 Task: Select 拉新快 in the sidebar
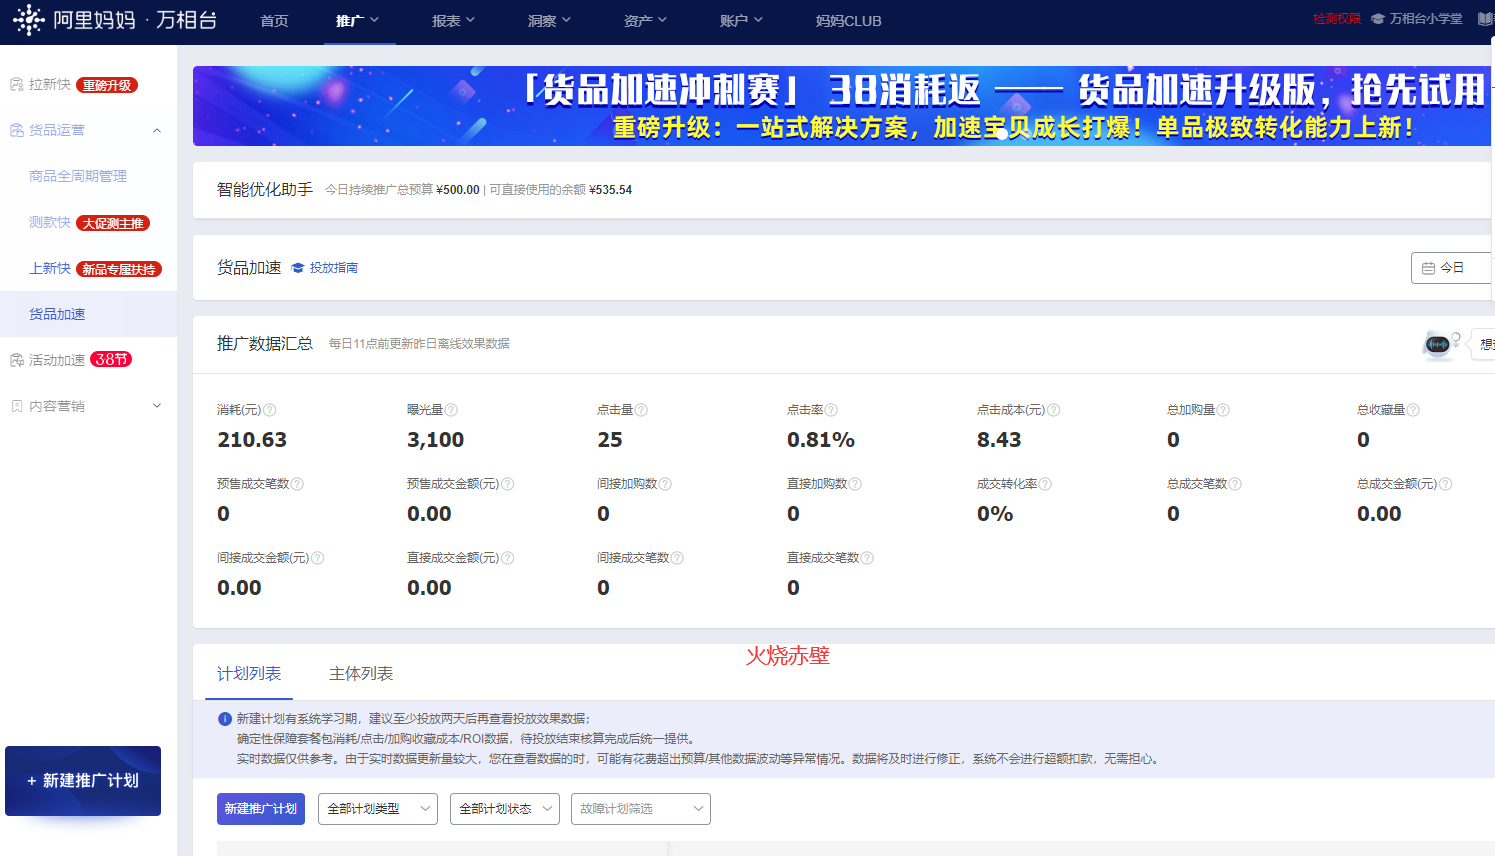pos(50,85)
